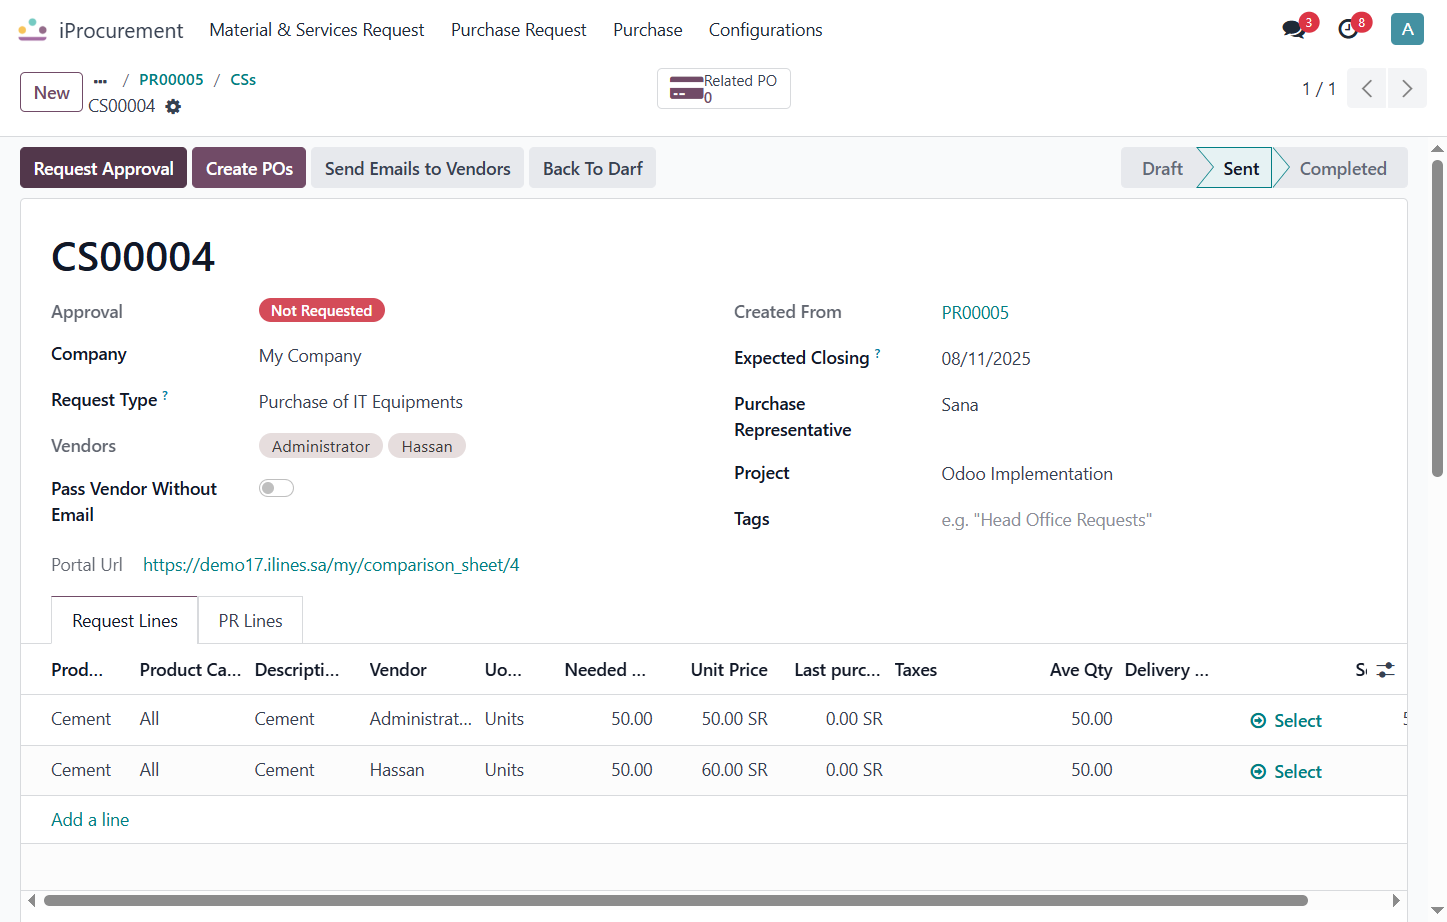Open the Purchase menu

[x=647, y=30]
